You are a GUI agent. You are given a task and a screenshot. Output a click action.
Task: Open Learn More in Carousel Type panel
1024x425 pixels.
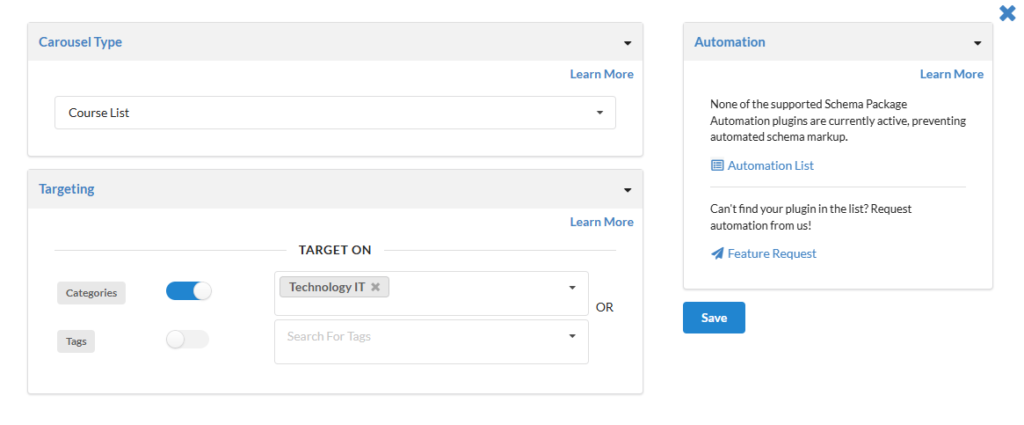(x=601, y=74)
